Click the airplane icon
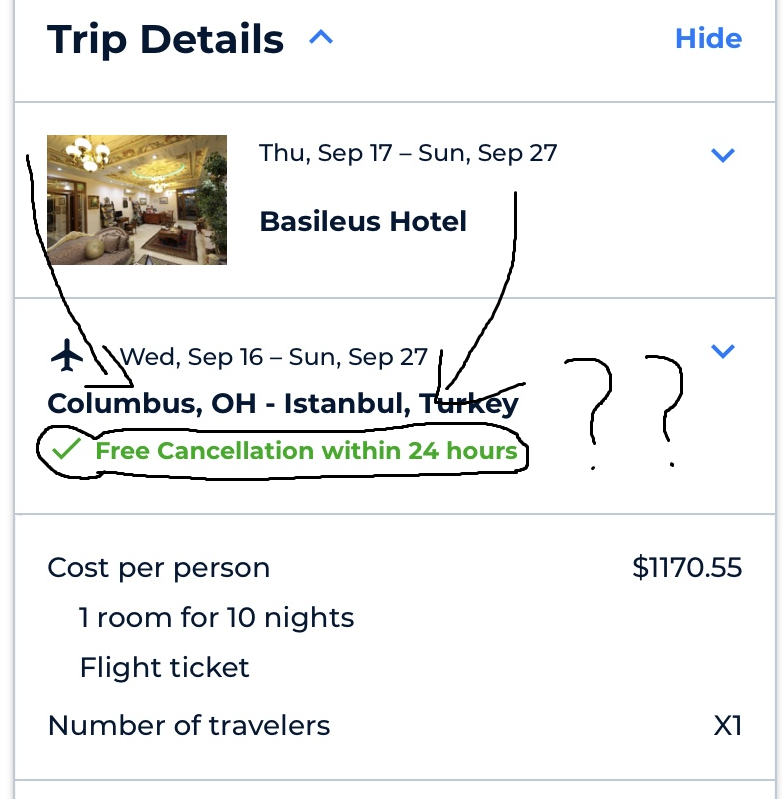 (67, 355)
